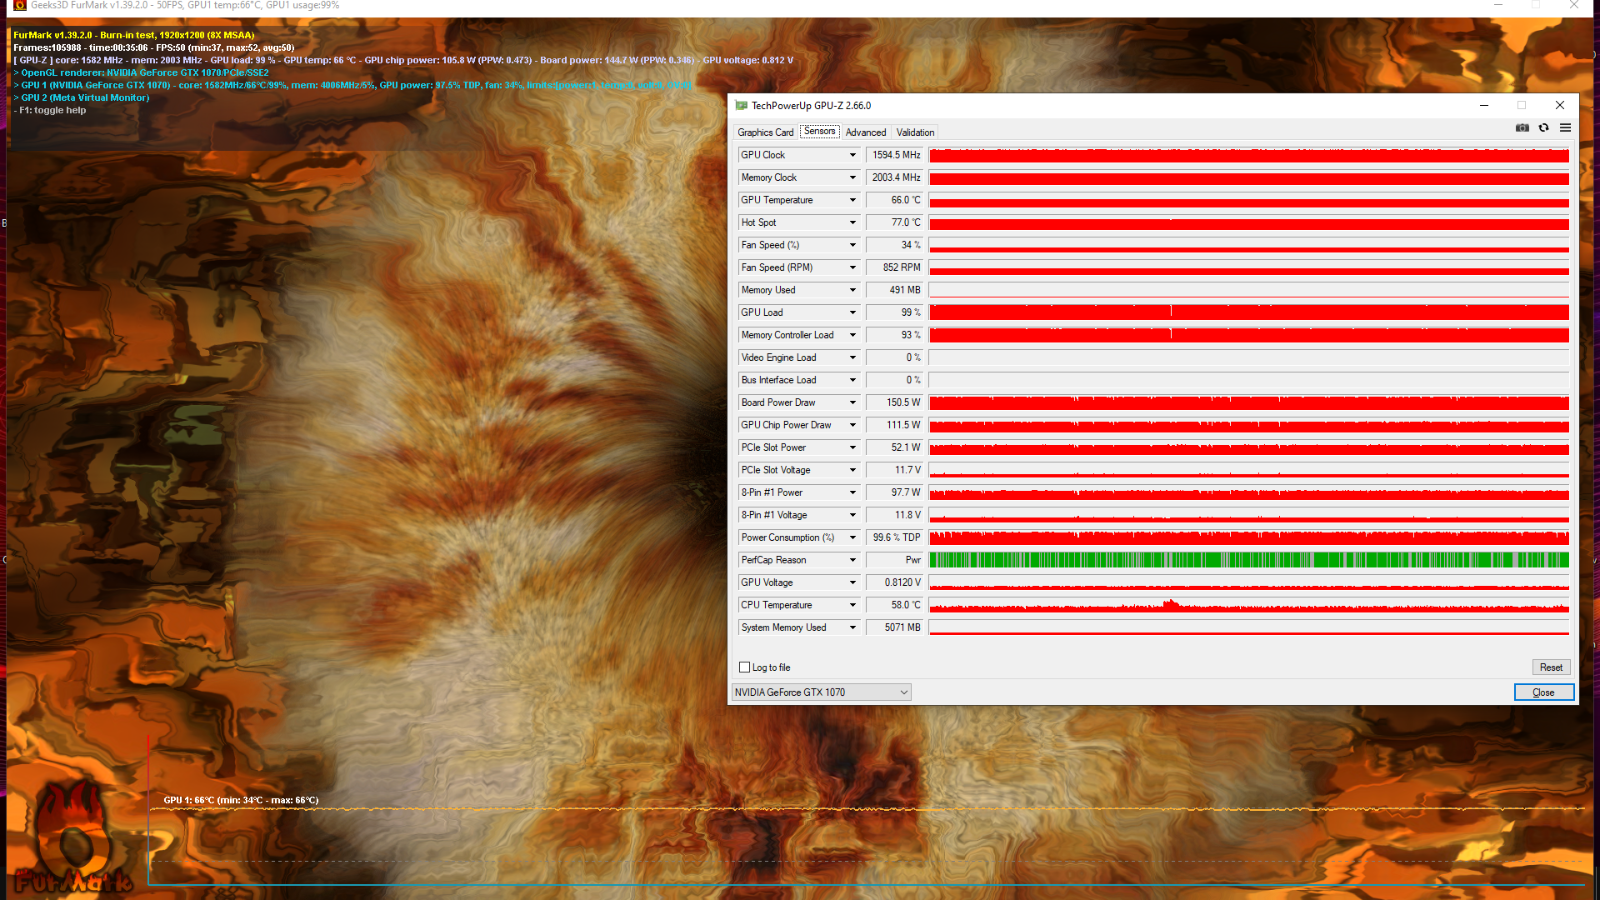The width and height of the screenshot is (1600, 900).
Task: Open the Video Engine Load dropdown
Action: point(853,357)
